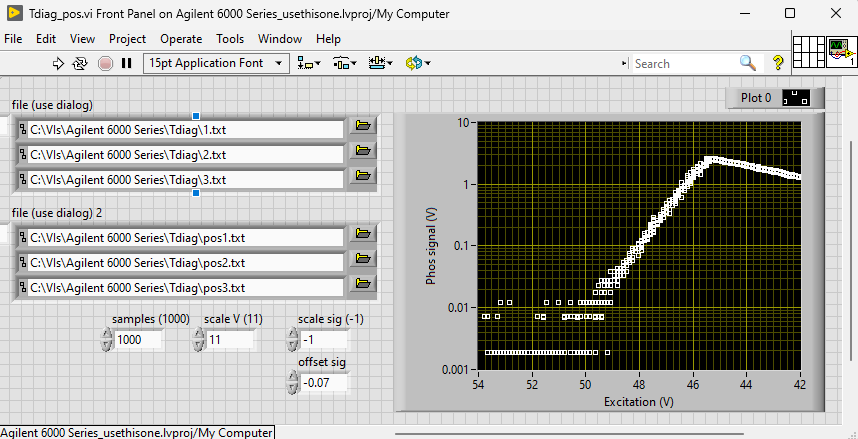Click the offset sig stepper control

(293, 382)
